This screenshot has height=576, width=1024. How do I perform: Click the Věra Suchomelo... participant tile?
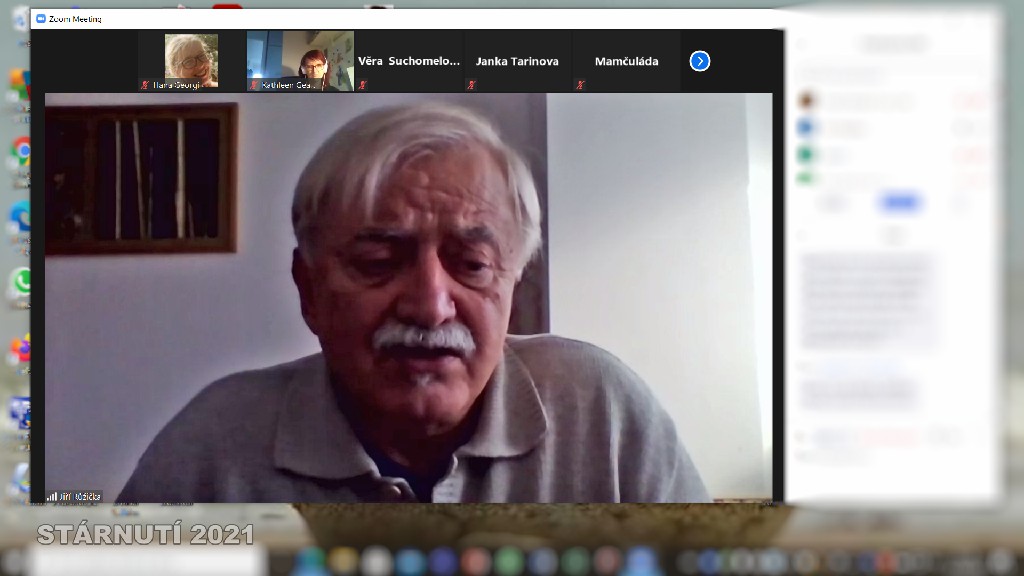coord(409,61)
